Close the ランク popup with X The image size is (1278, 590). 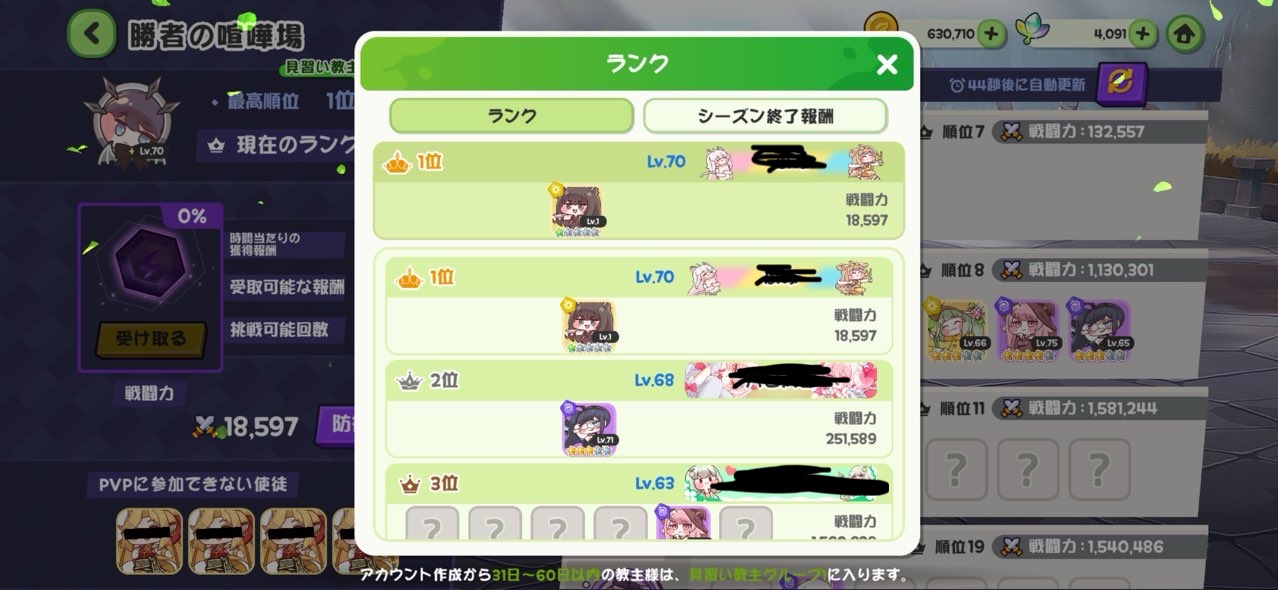(x=886, y=65)
